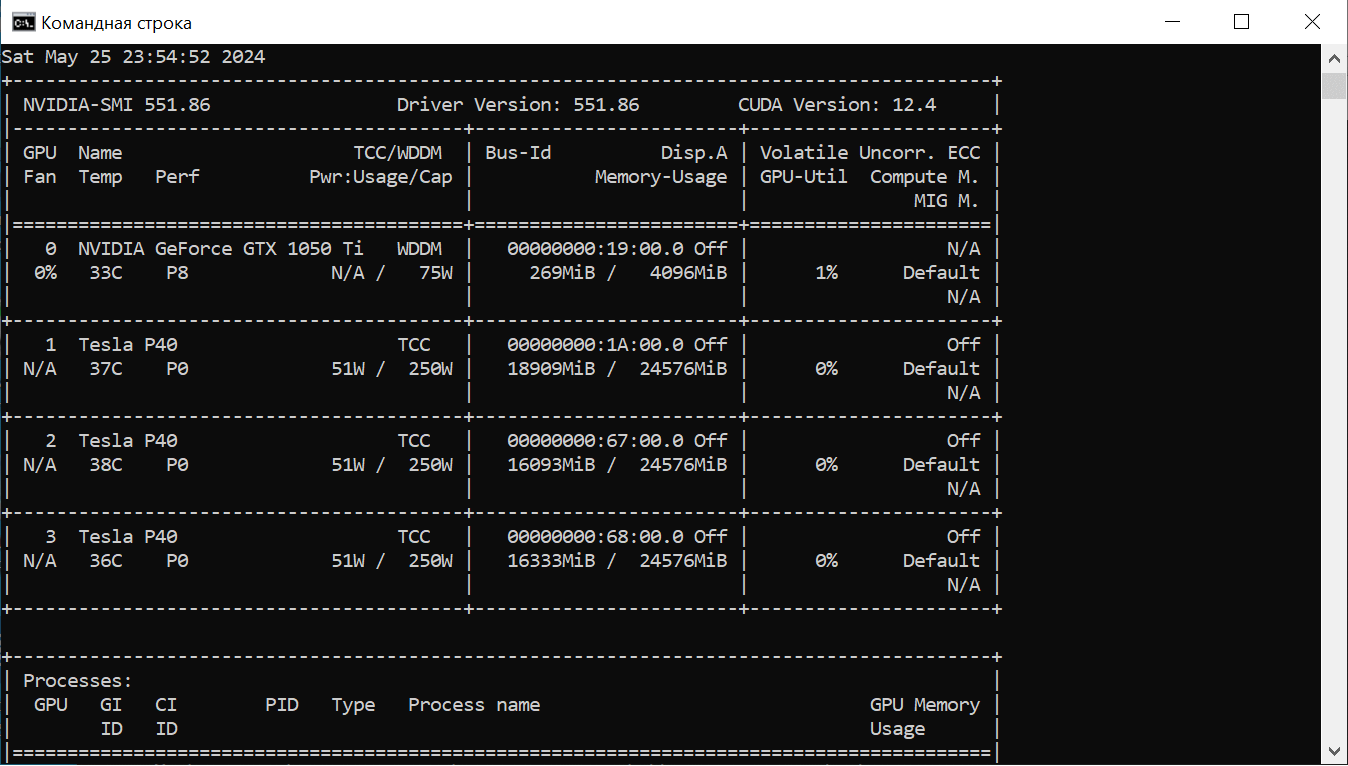
Task: Click the 'Командная строка' window title text
Action: click(x=116, y=23)
